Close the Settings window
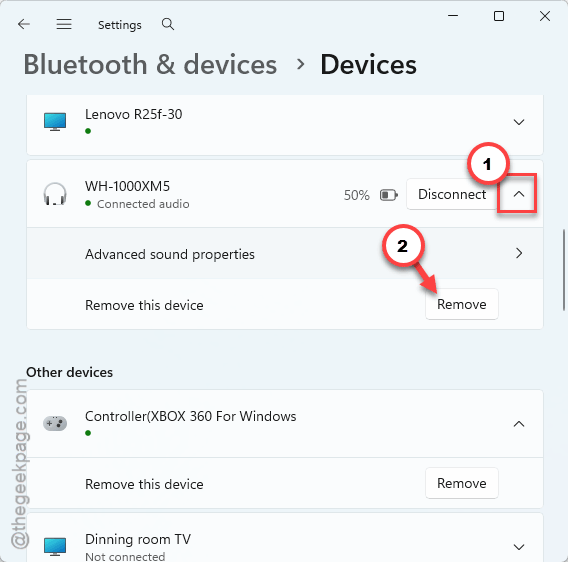Viewport: 568px width, 562px height. click(x=545, y=16)
